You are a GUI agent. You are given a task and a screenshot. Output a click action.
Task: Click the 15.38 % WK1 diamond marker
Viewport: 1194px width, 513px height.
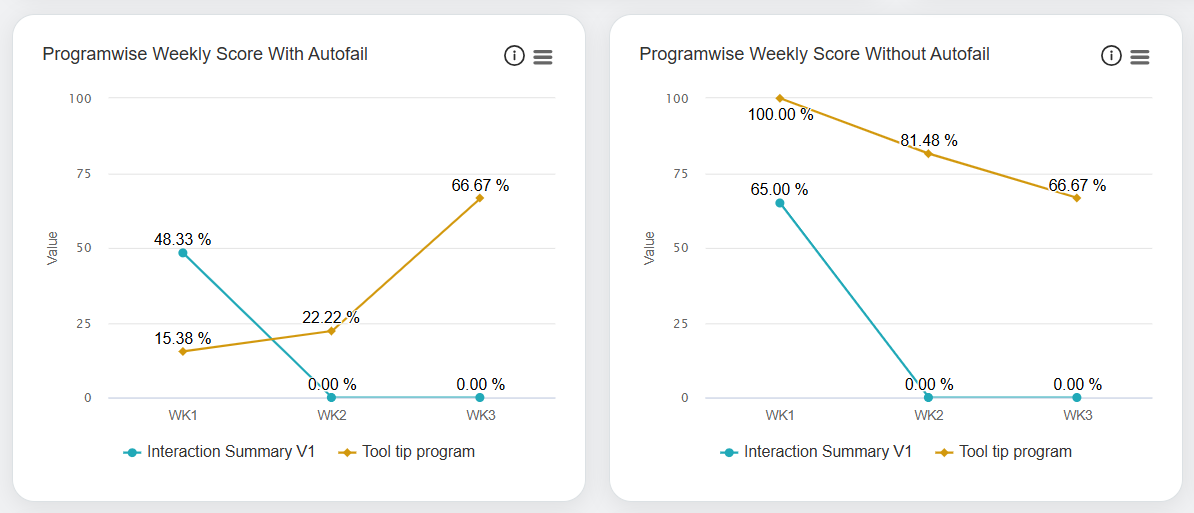(183, 351)
